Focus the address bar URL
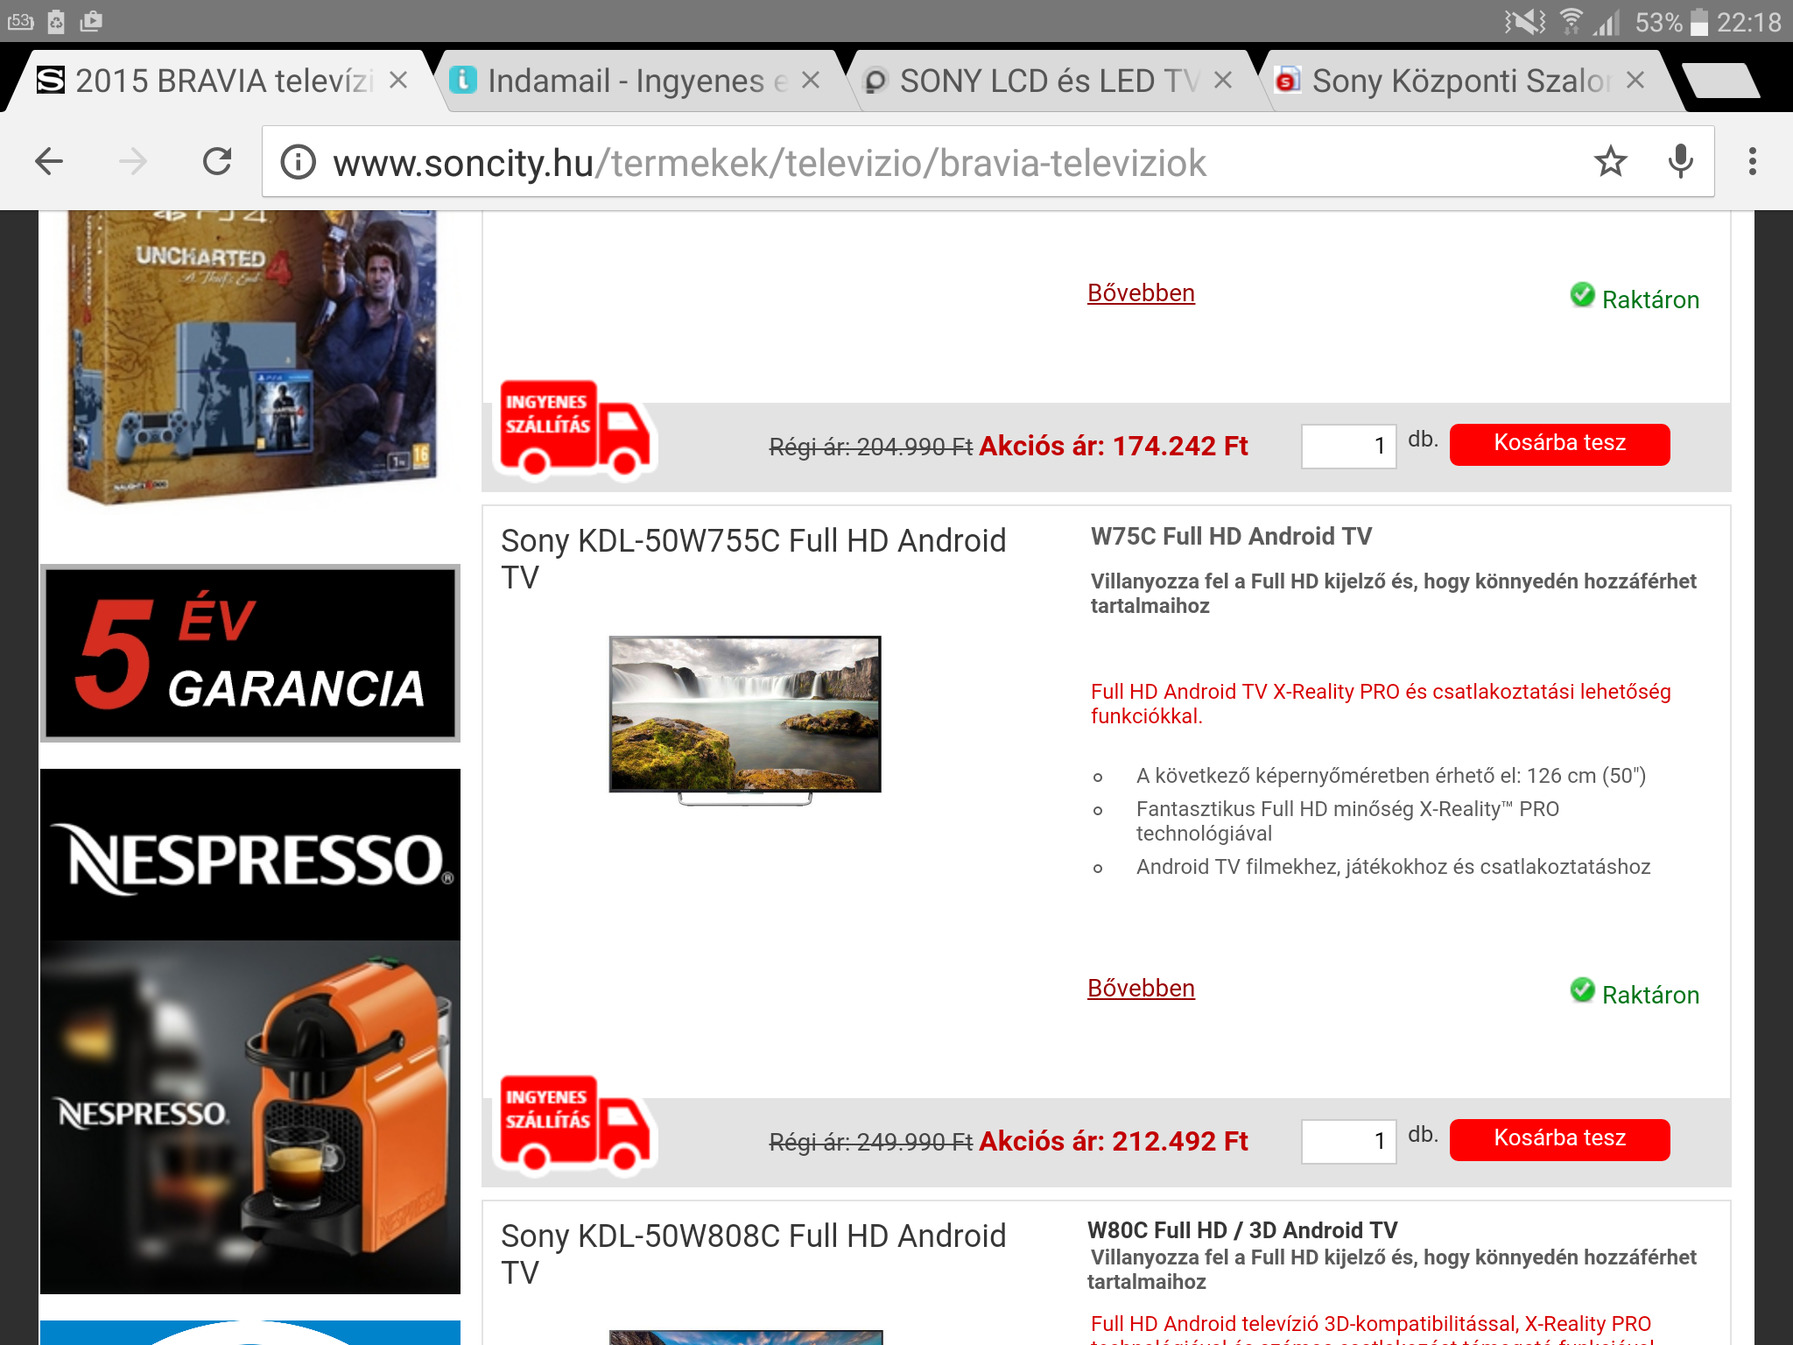 770,163
